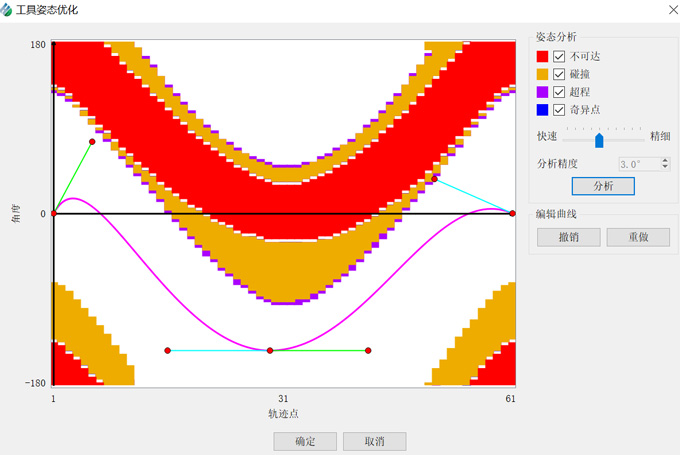Click the -180 tick label on the axis
The height and width of the screenshot is (455, 680).
[35, 383]
